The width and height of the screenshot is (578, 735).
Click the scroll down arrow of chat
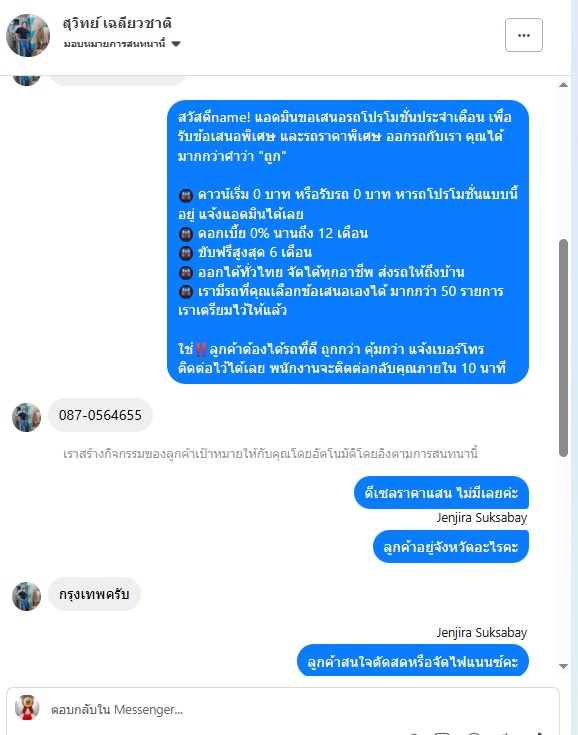[x=563, y=666]
